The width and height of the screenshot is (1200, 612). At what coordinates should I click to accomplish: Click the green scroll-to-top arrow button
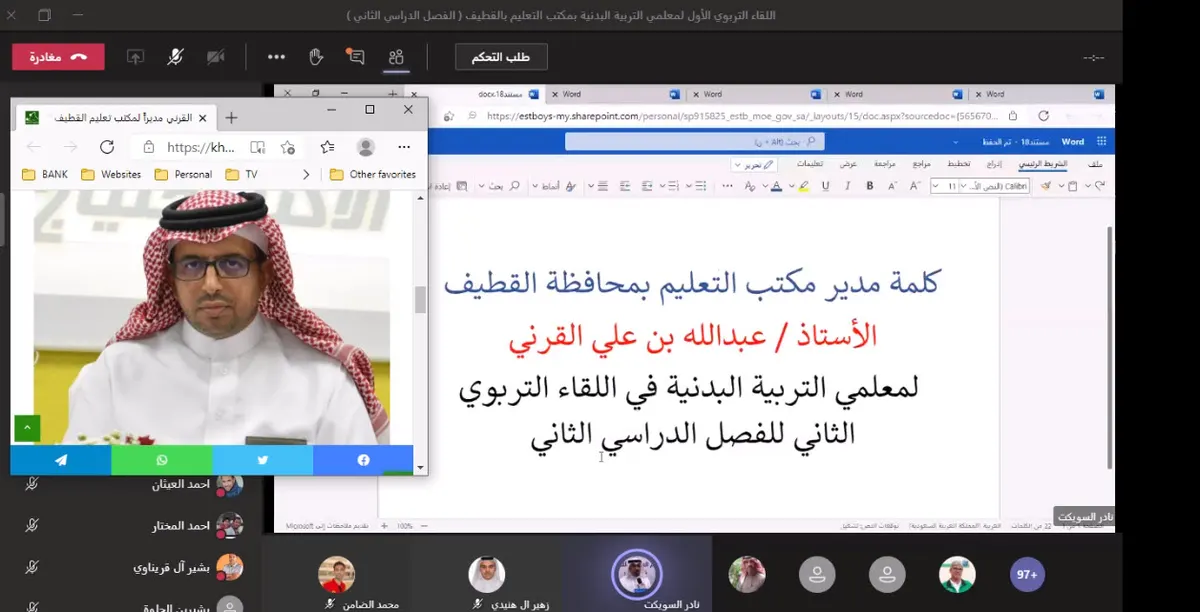coord(27,428)
